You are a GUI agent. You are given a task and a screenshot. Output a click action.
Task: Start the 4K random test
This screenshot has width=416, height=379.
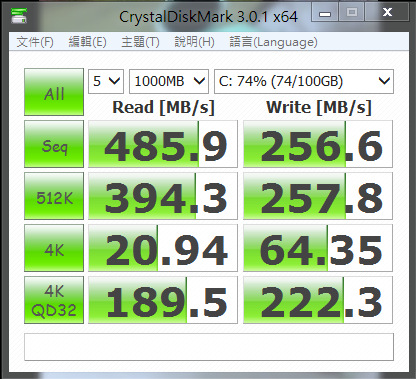click(x=54, y=248)
